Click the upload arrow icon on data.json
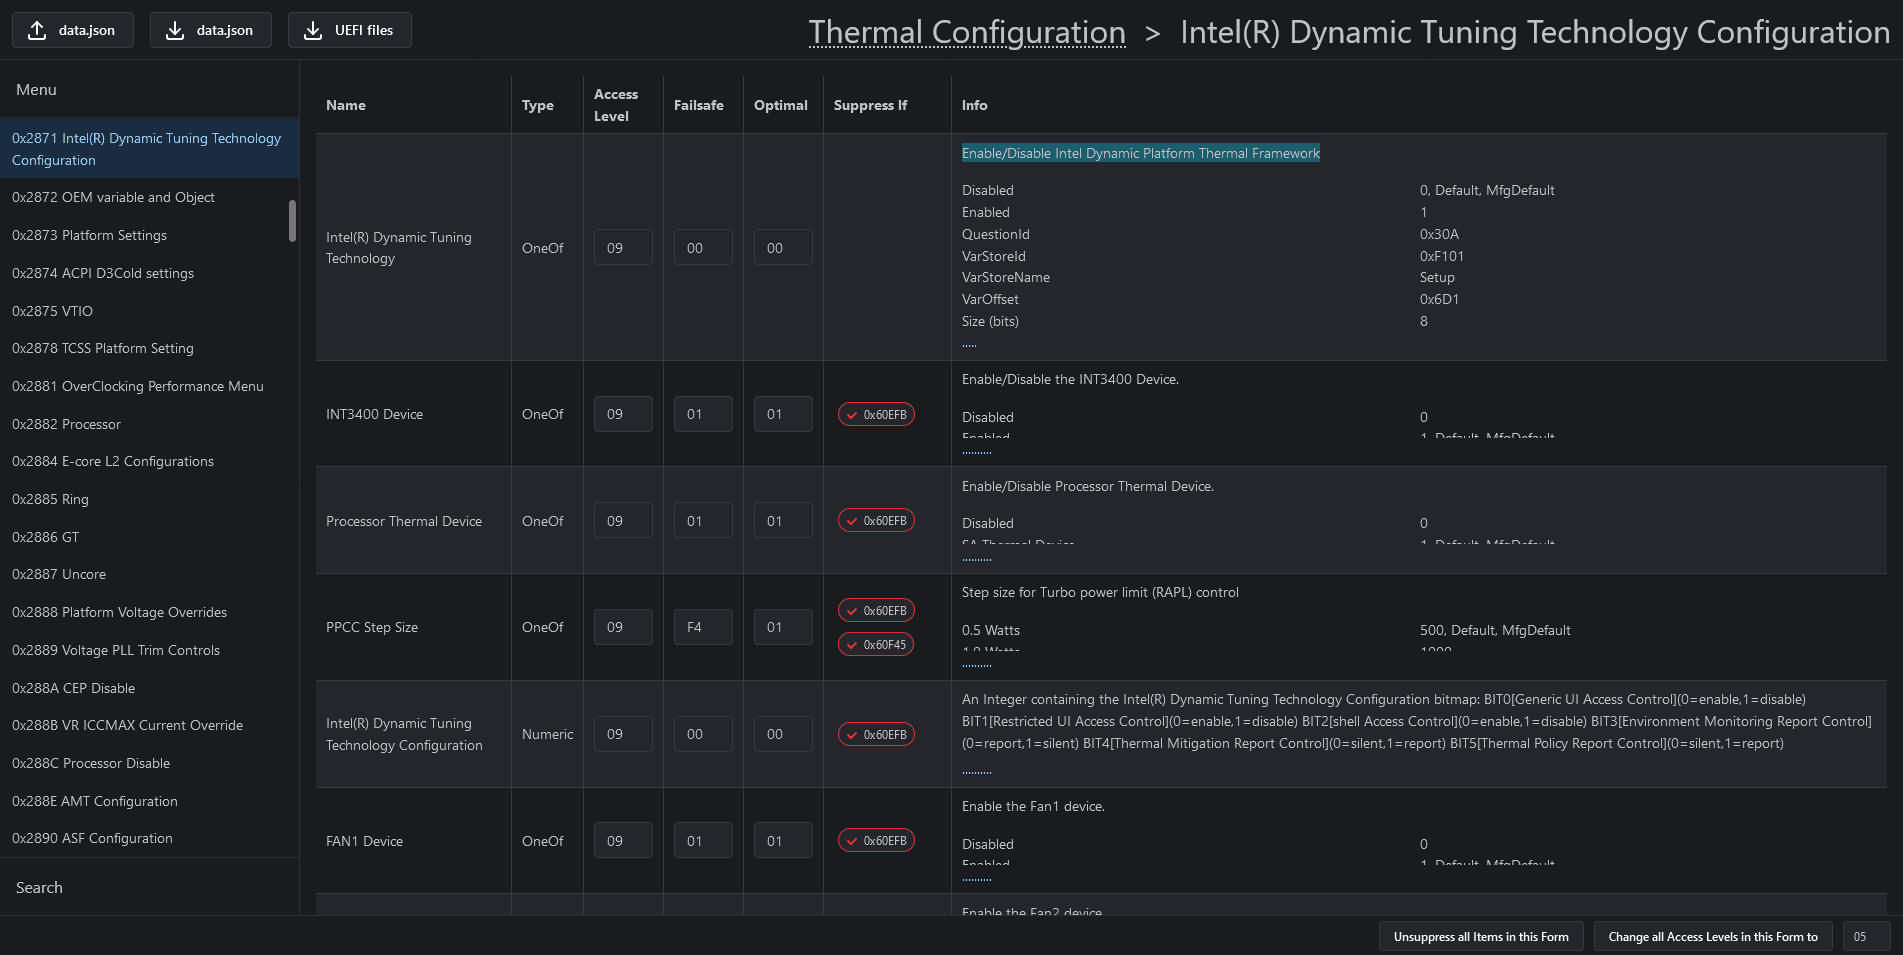The image size is (1903, 955). tap(37, 30)
